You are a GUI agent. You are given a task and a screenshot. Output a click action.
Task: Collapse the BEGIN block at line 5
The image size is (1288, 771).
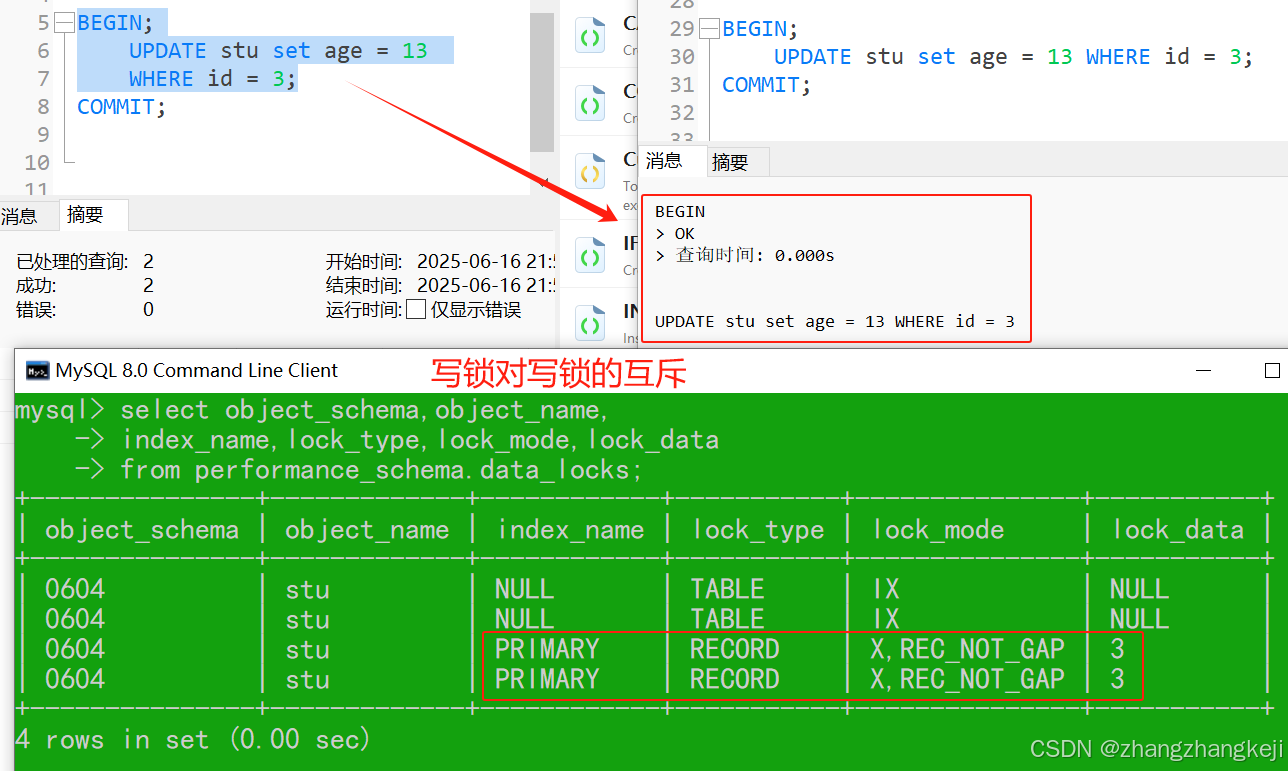pos(64,22)
